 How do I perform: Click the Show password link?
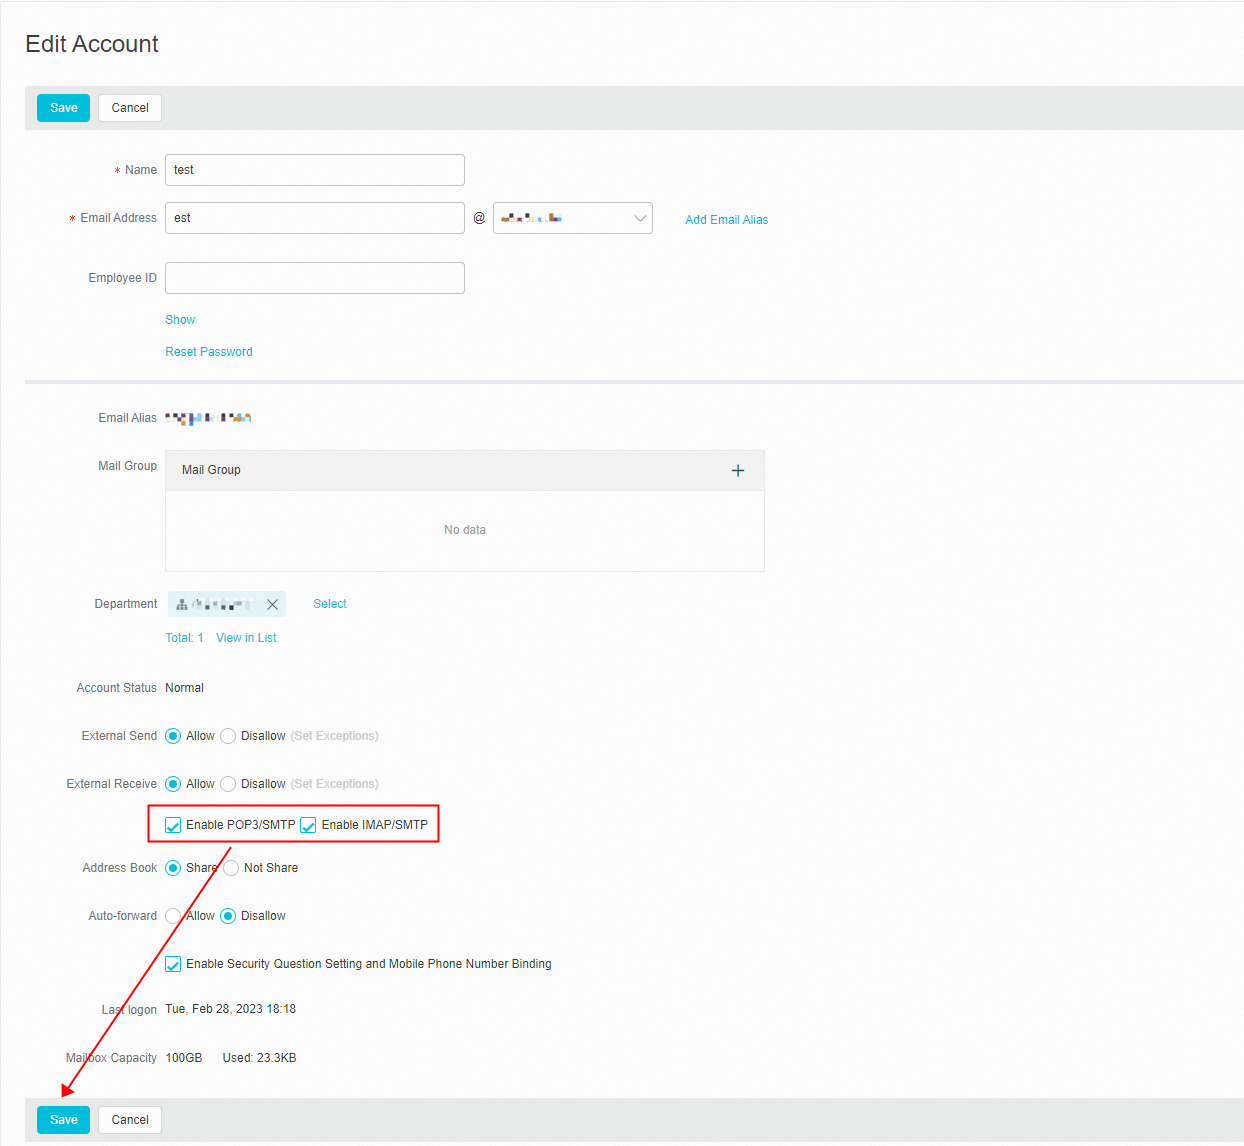pyautogui.click(x=180, y=320)
